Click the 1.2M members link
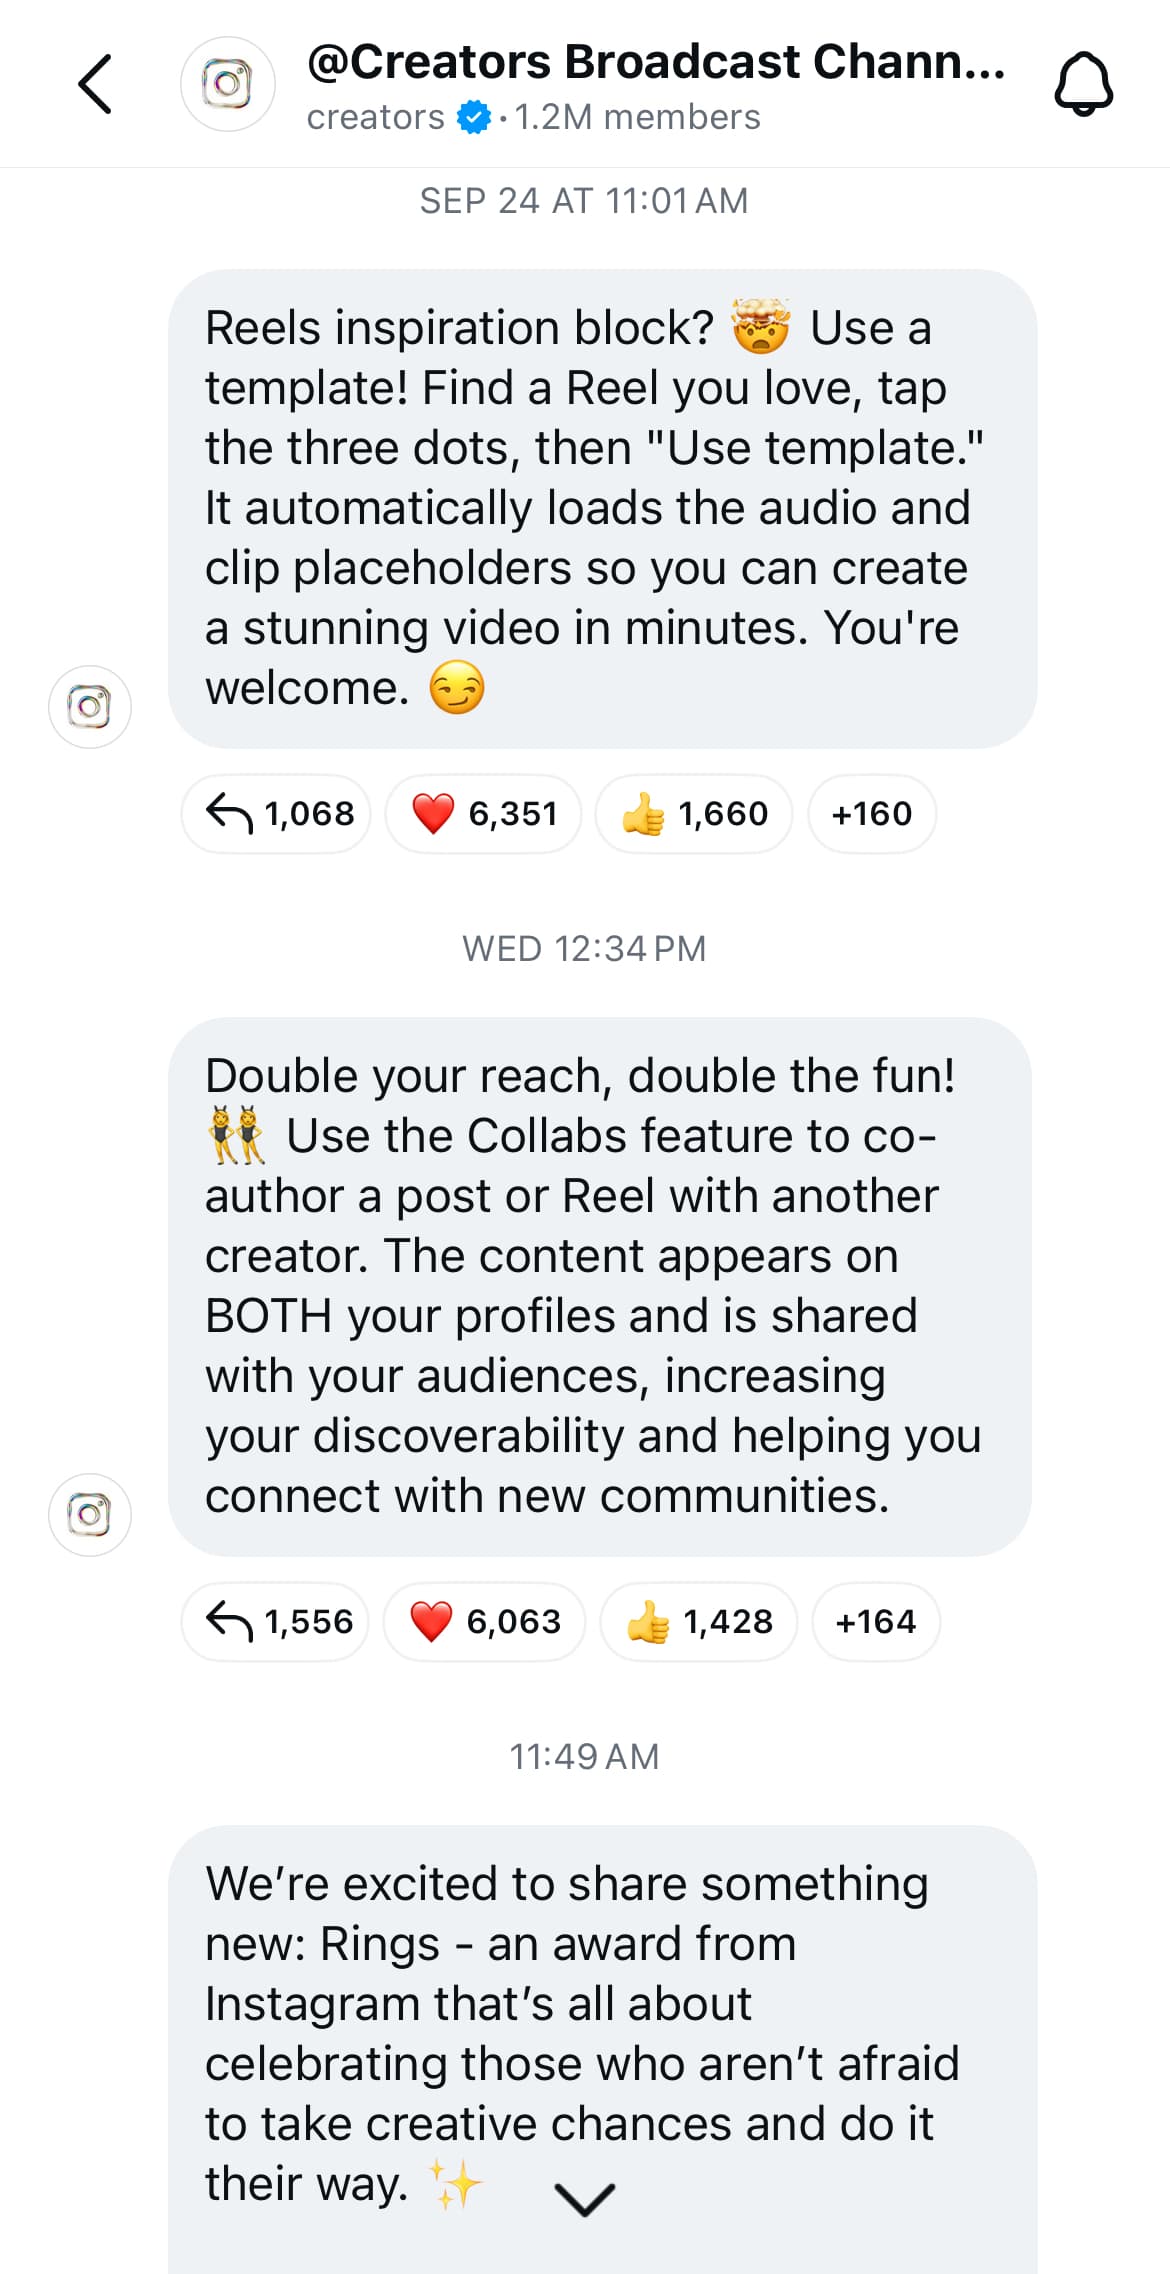 pos(636,117)
